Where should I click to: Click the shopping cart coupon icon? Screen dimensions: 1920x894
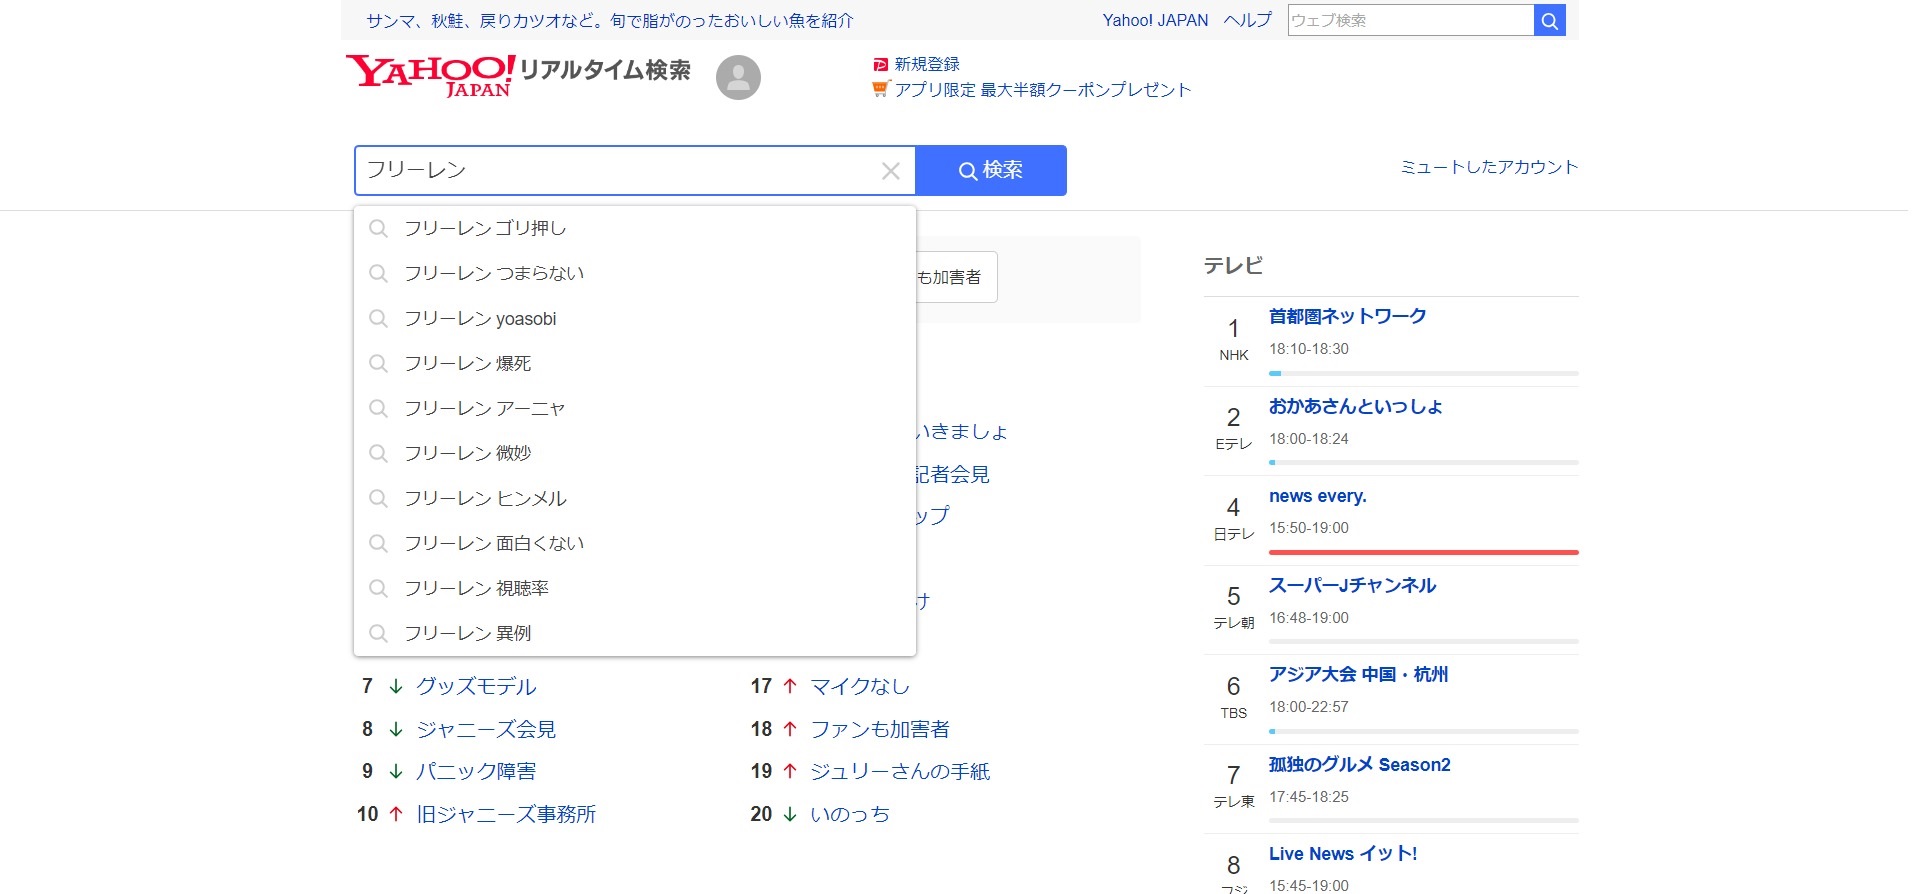point(881,89)
